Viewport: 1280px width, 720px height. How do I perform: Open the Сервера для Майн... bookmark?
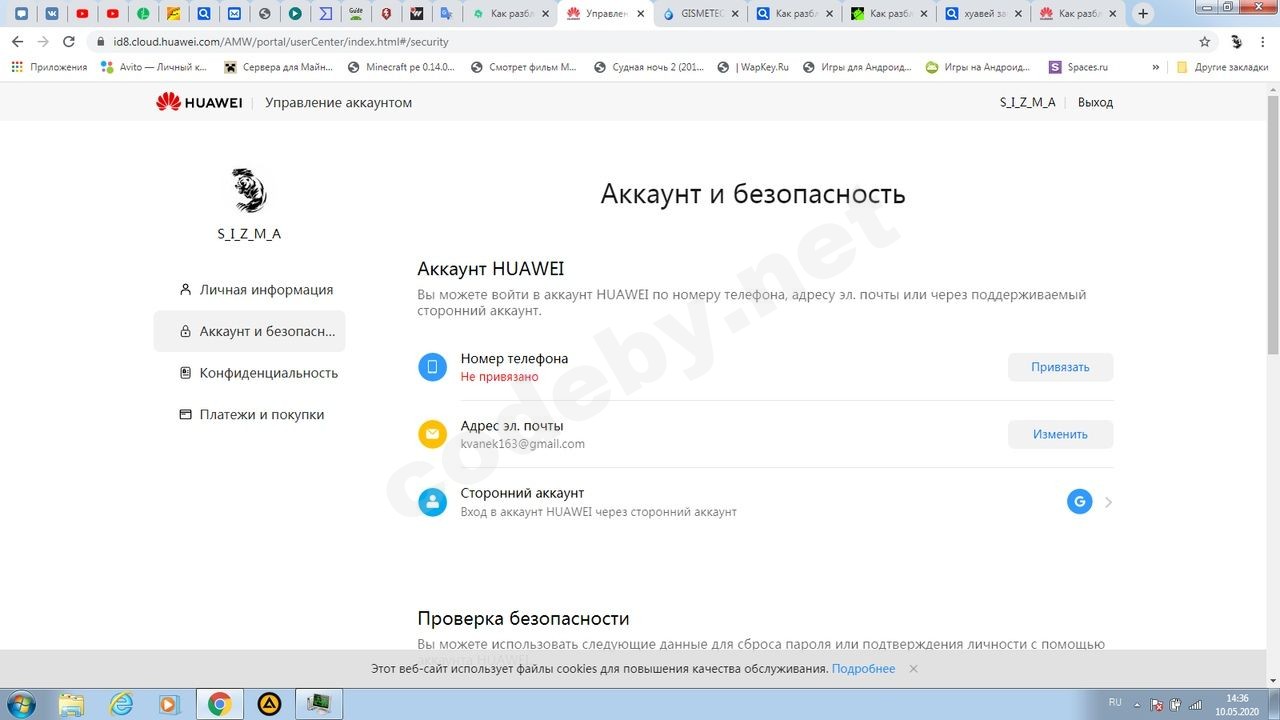click(278, 67)
